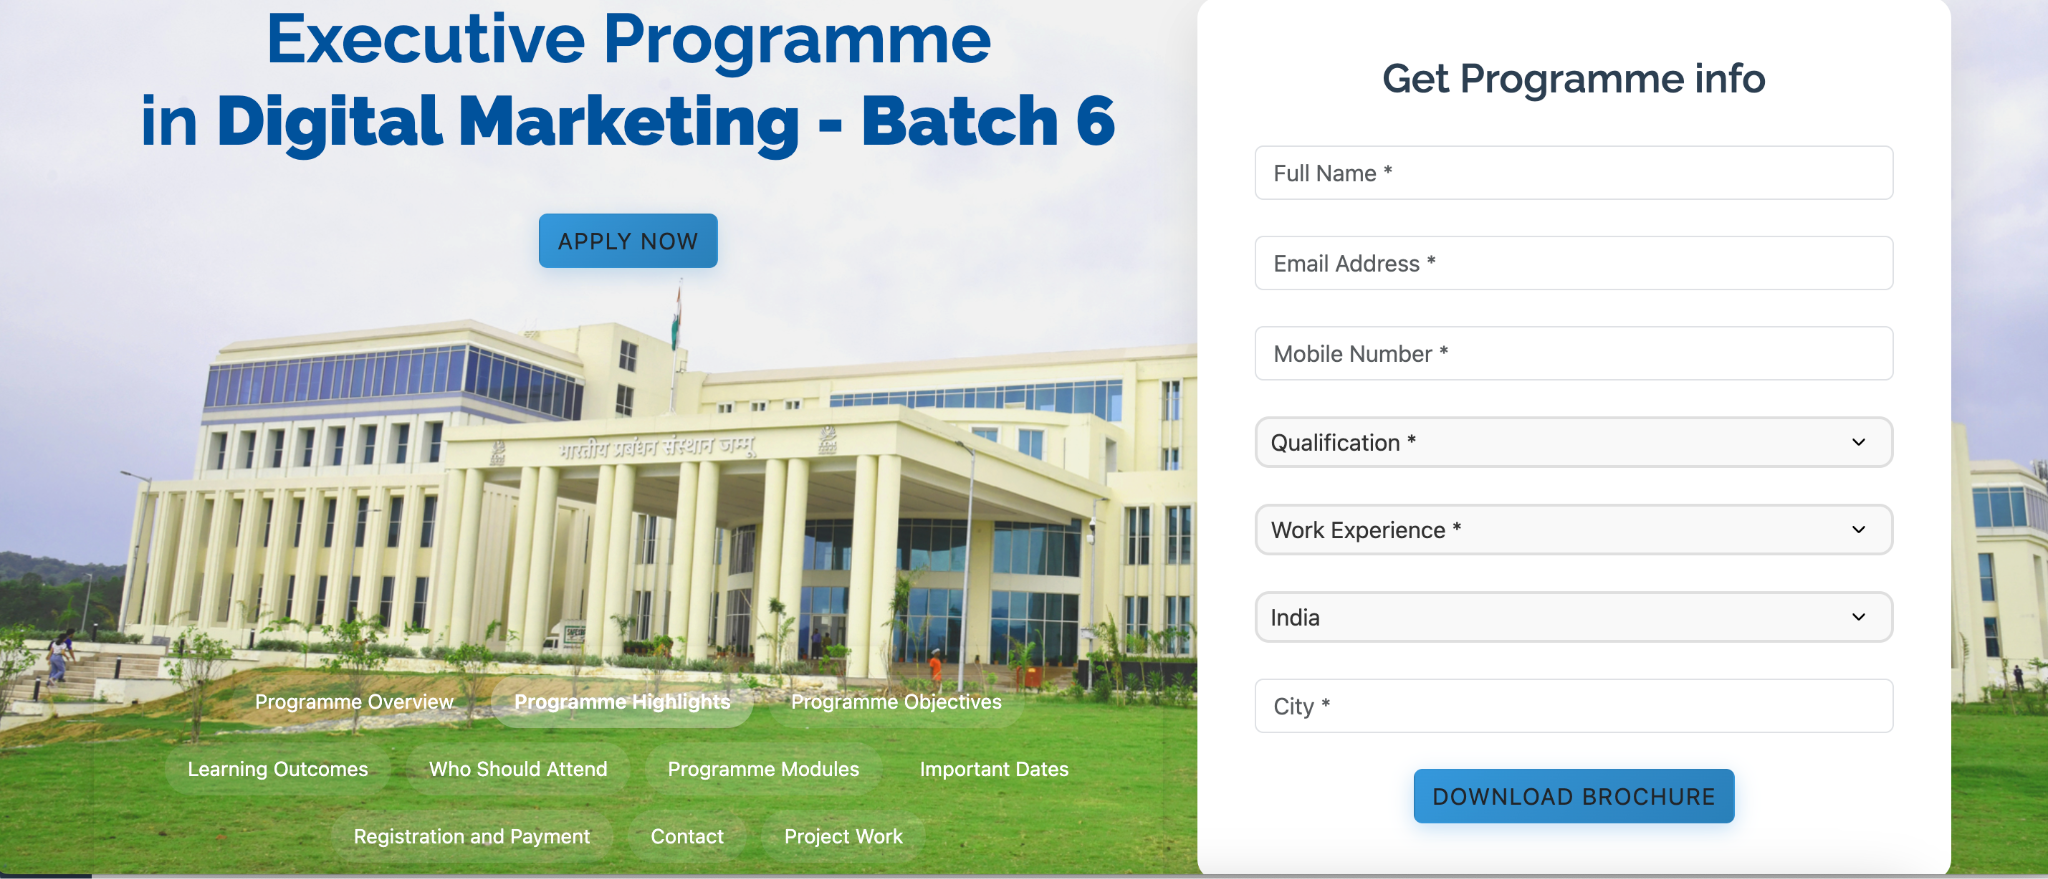View the Project Work section
The height and width of the screenshot is (879, 2048).
(843, 836)
